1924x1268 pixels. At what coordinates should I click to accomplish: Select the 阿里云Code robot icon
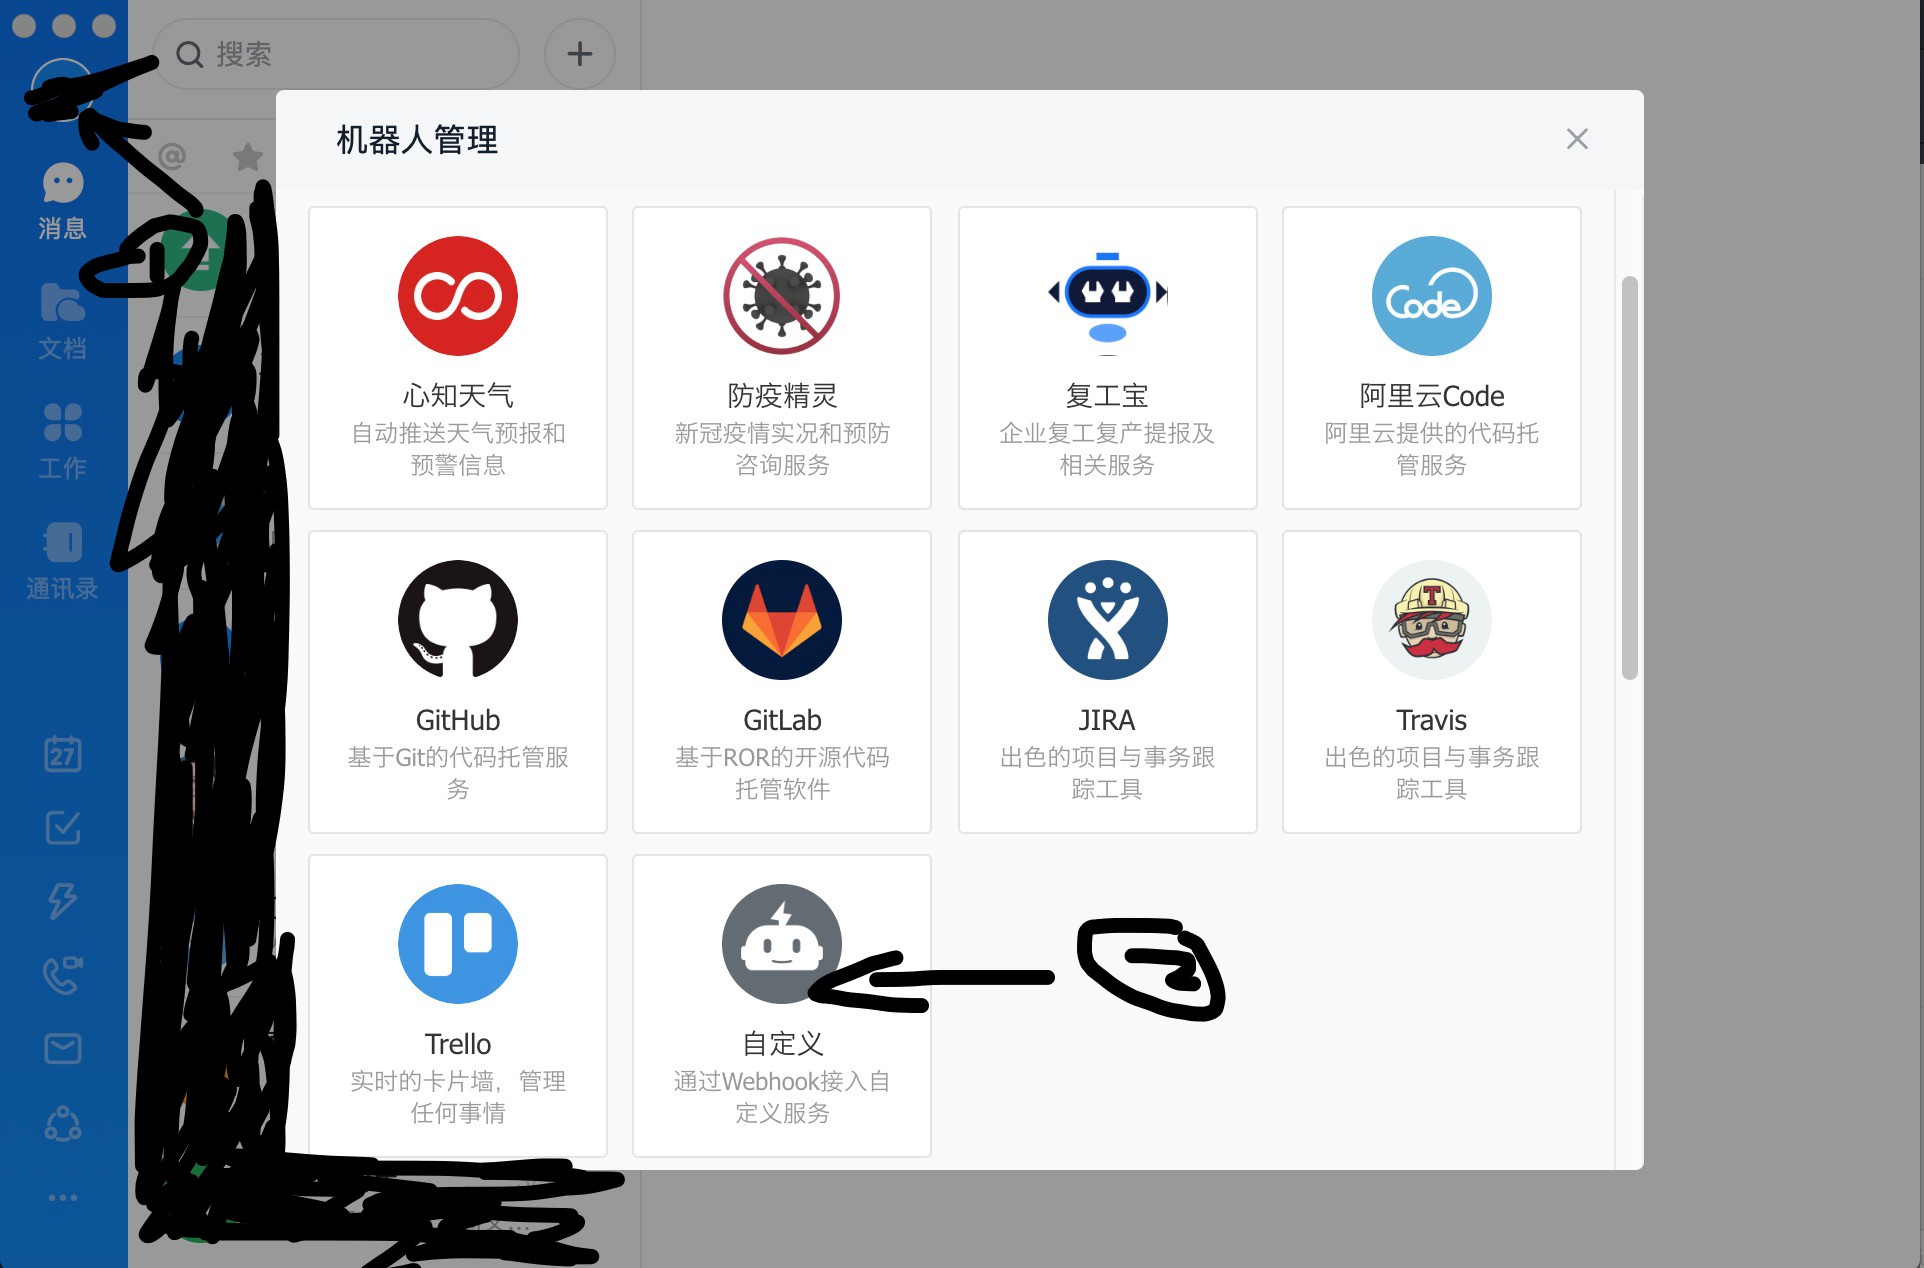1431,297
